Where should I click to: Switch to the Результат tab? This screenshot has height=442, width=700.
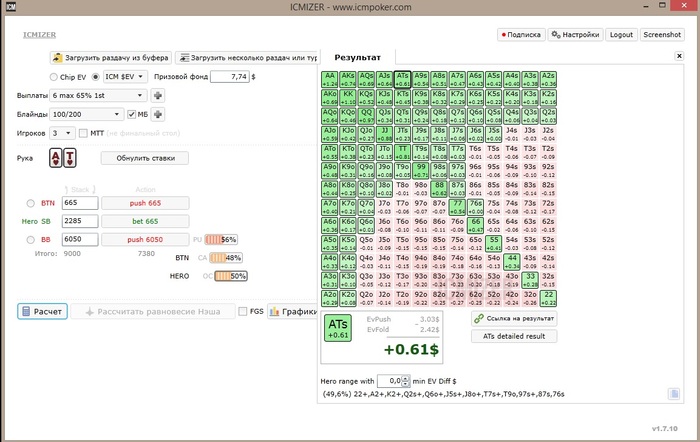pos(358,57)
